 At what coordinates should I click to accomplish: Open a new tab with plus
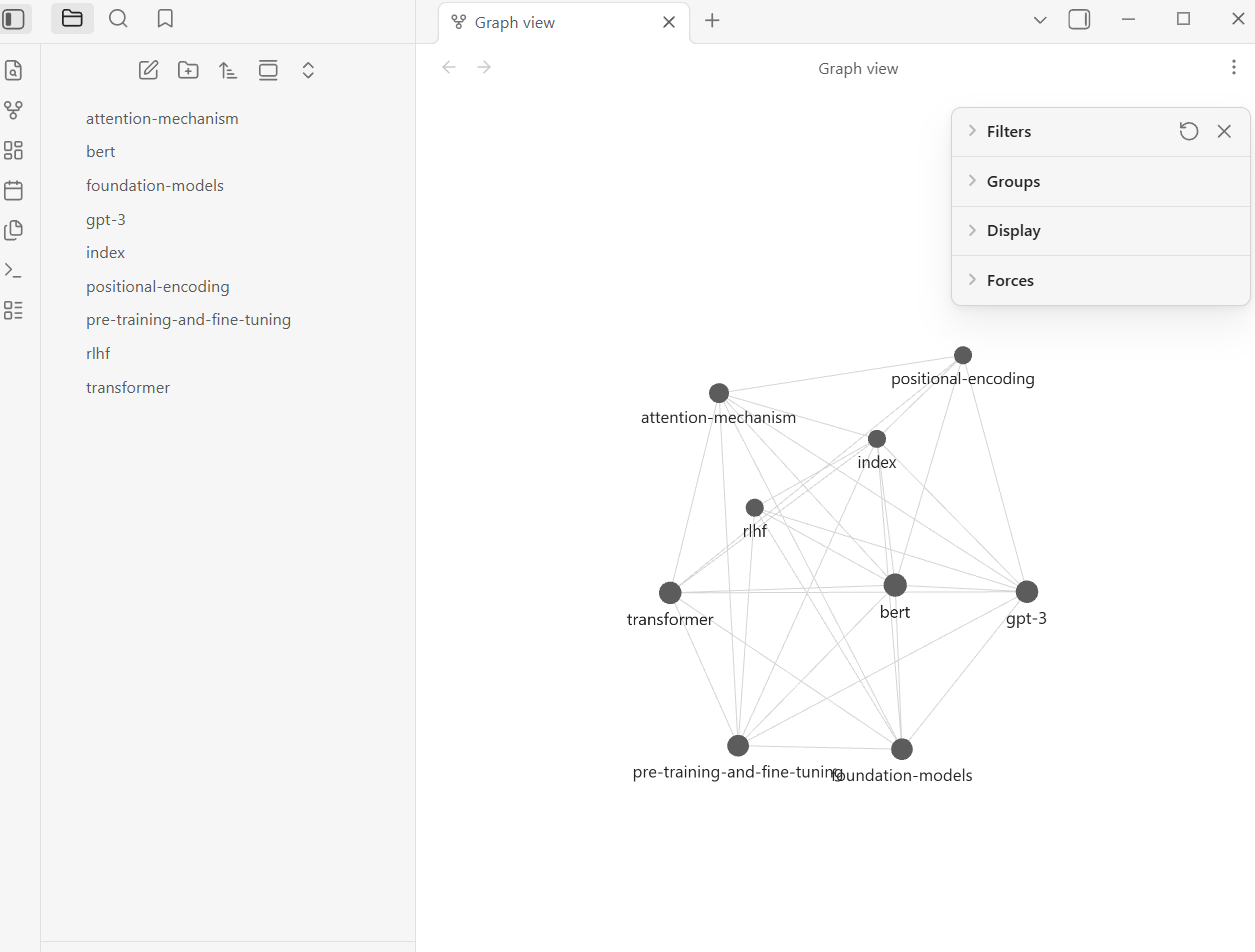[x=712, y=21]
